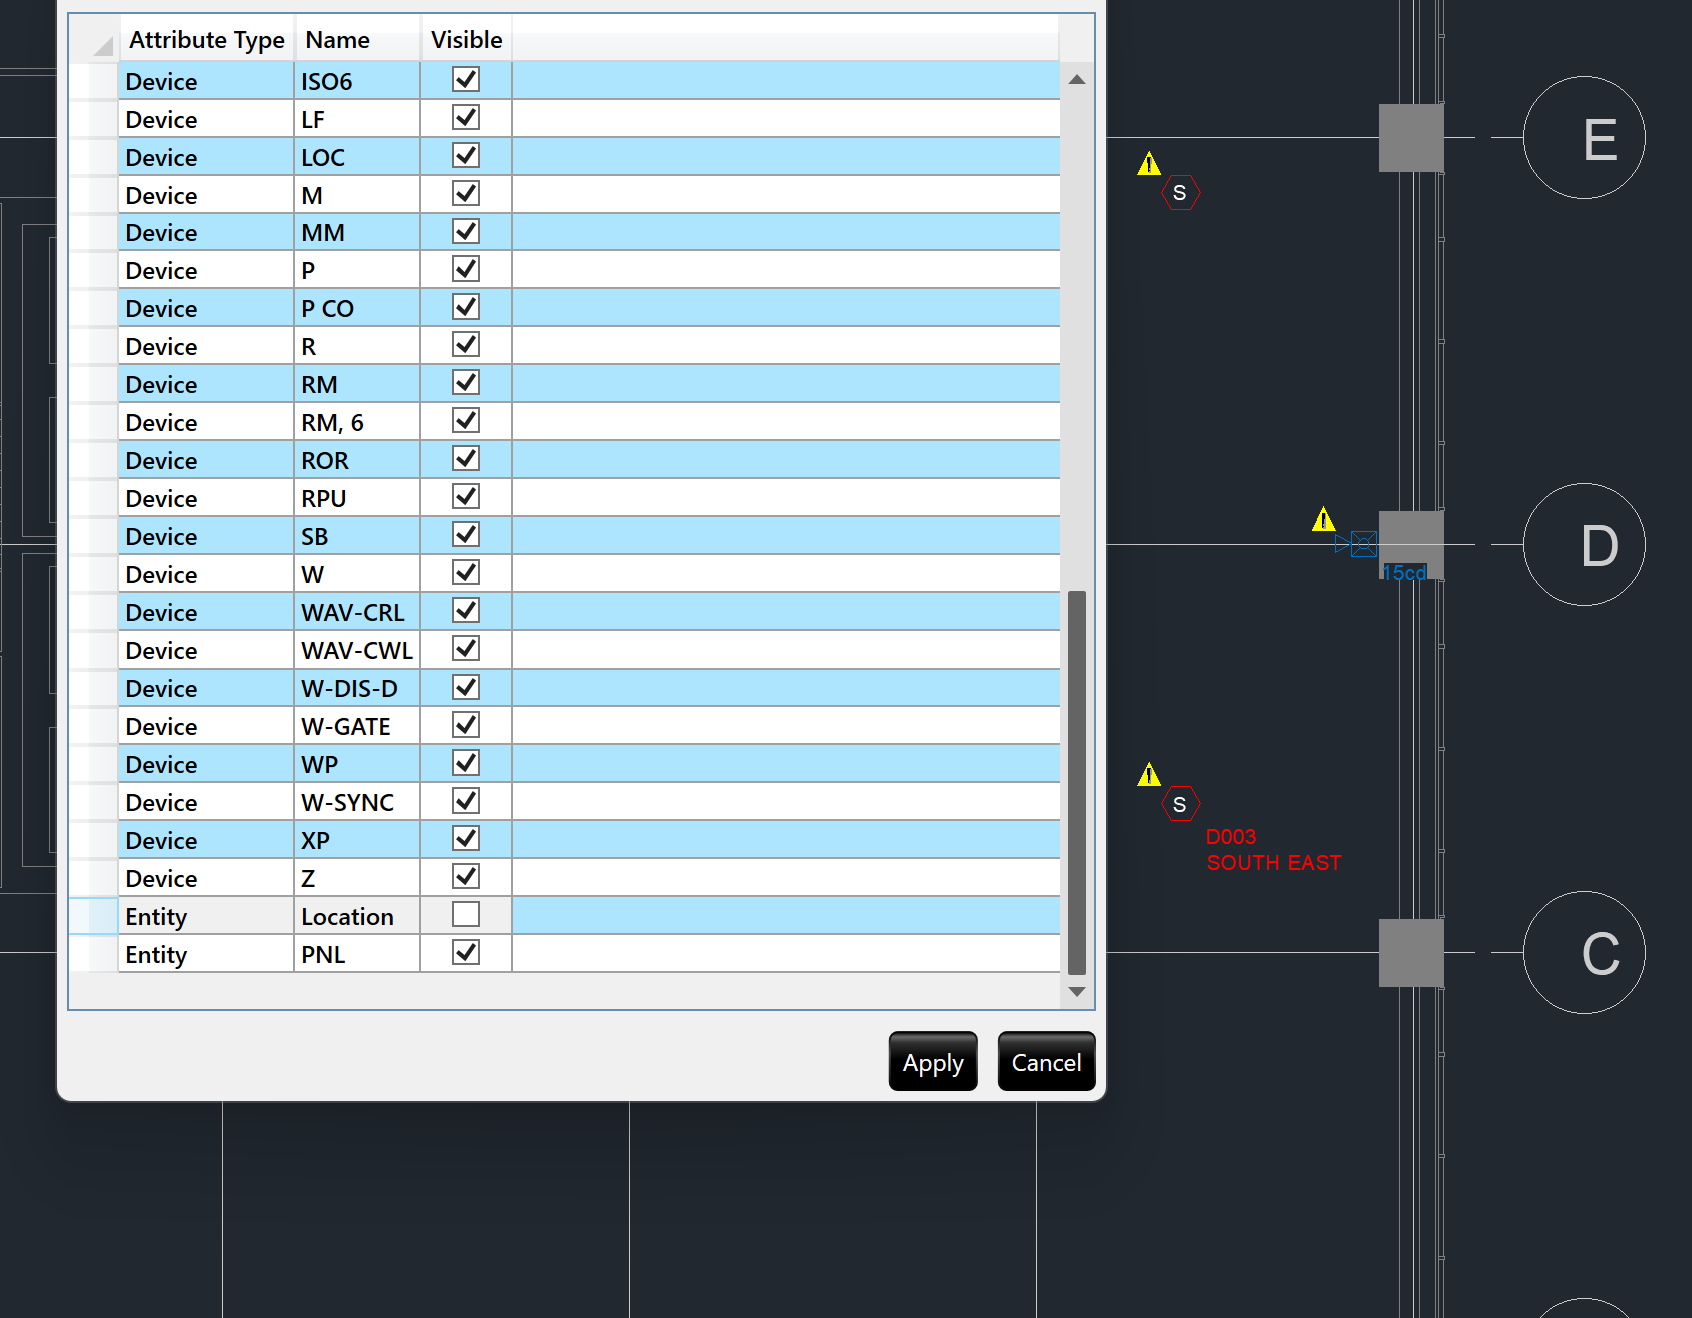Select the blue strobe device symbol near 15cd
This screenshot has height=1318, width=1692.
pos(1357,544)
